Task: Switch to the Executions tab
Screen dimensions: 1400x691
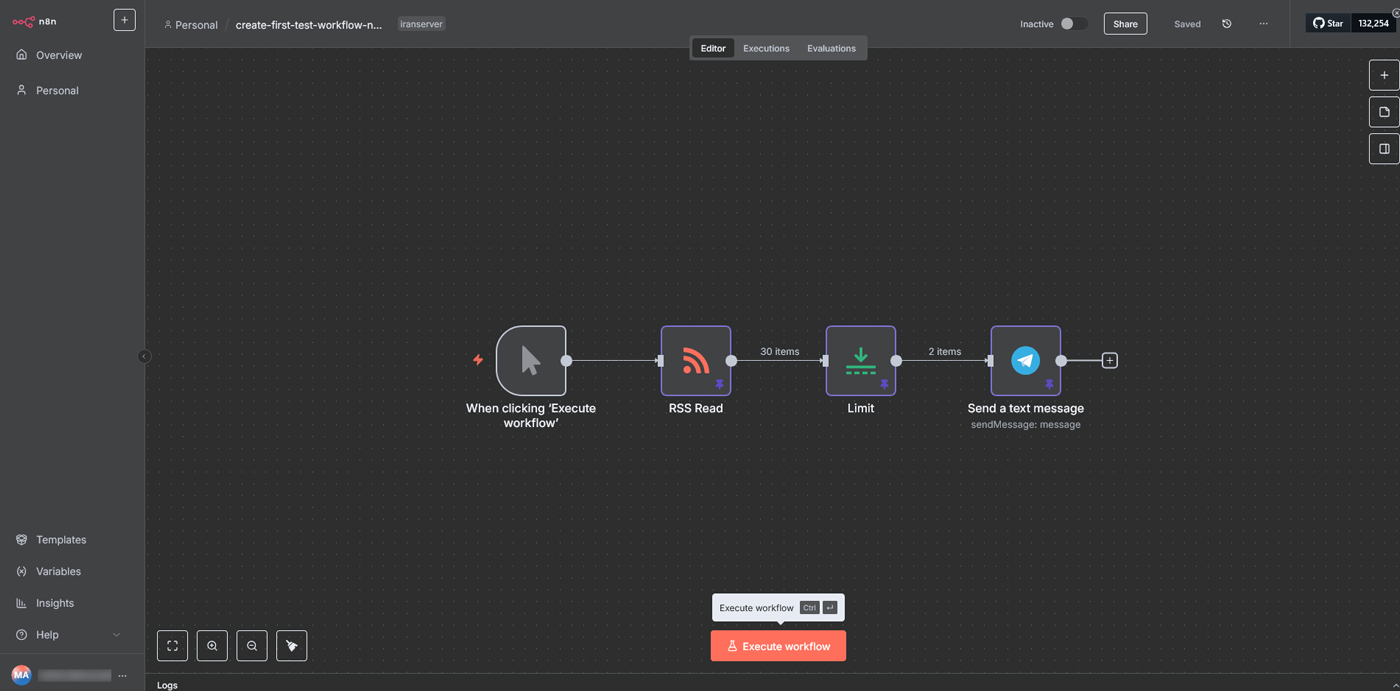Action: click(x=766, y=48)
